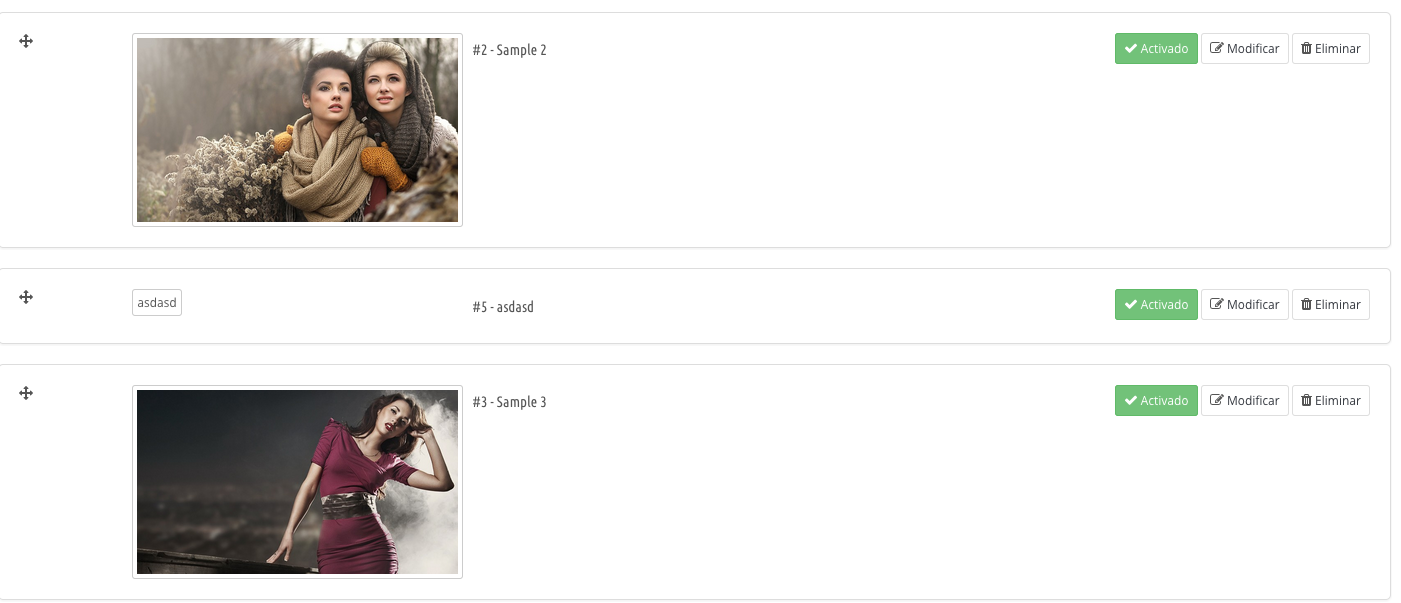This screenshot has height=603, width=1401.
Task: Click the move handle icon for Sample 2
Action: pyautogui.click(x=26, y=41)
